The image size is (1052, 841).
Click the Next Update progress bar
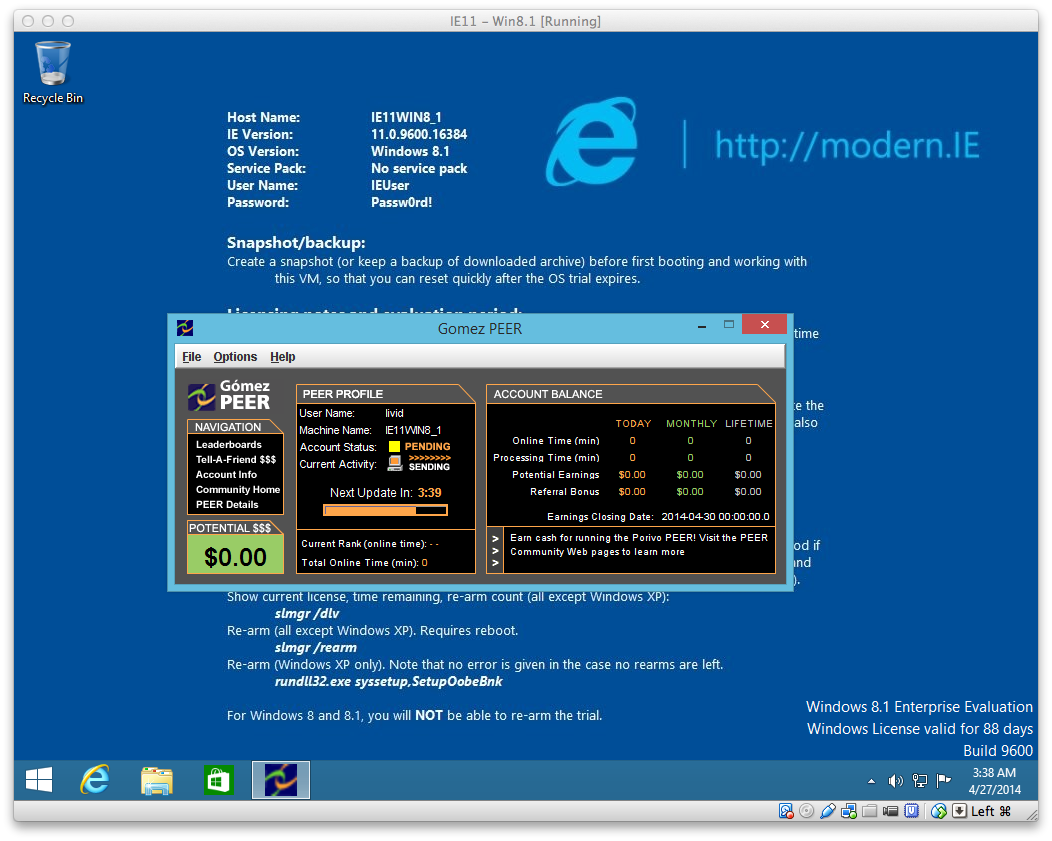(386, 510)
